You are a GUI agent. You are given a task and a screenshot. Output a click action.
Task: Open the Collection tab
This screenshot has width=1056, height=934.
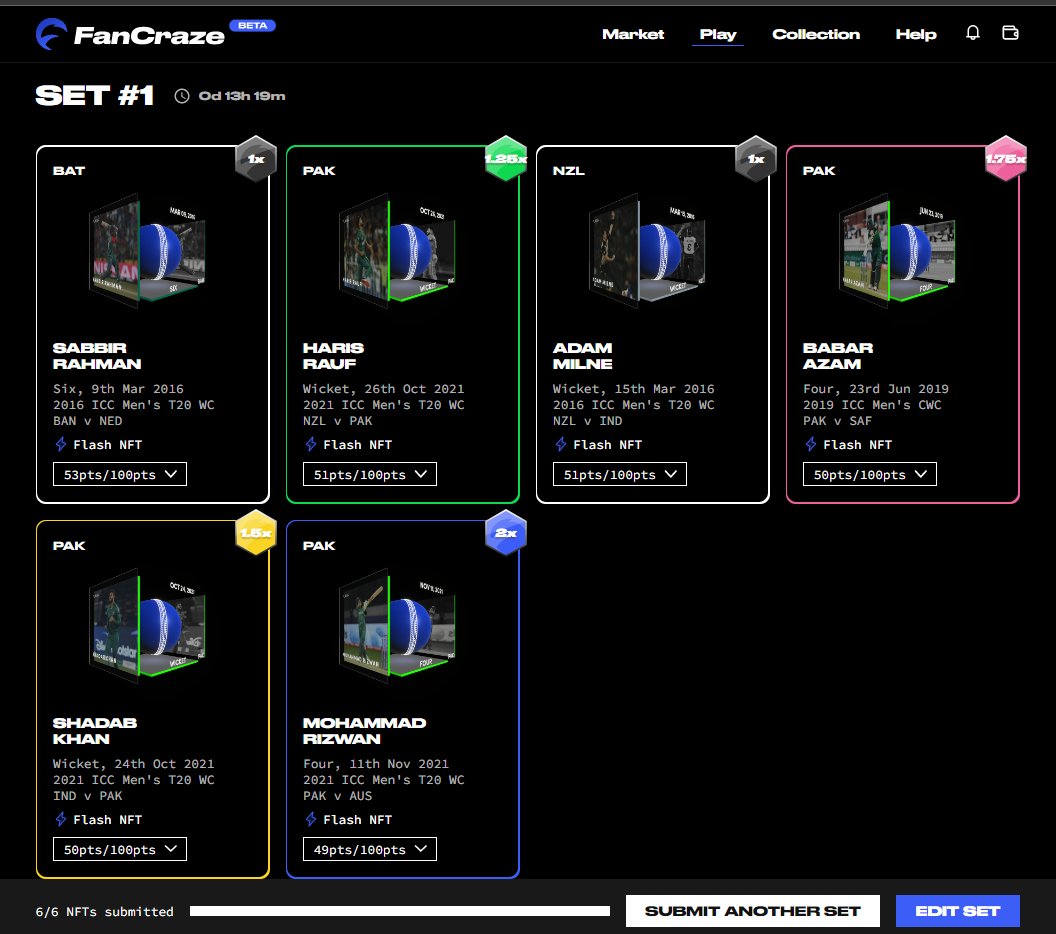[x=816, y=34]
